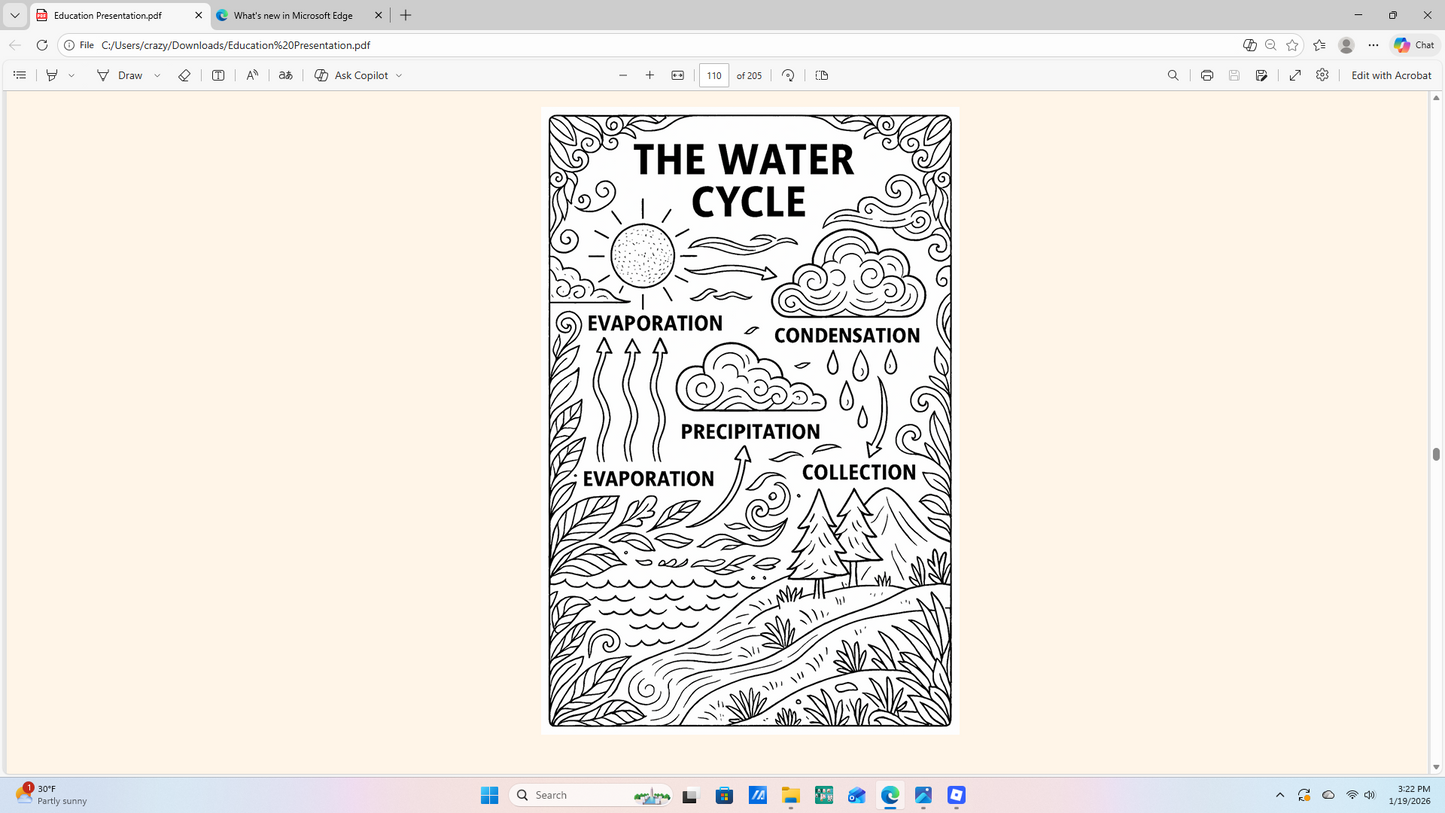Open File Explorer from taskbar
Screen dimensions: 1445x813
pyautogui.click(x=791, y=795)
